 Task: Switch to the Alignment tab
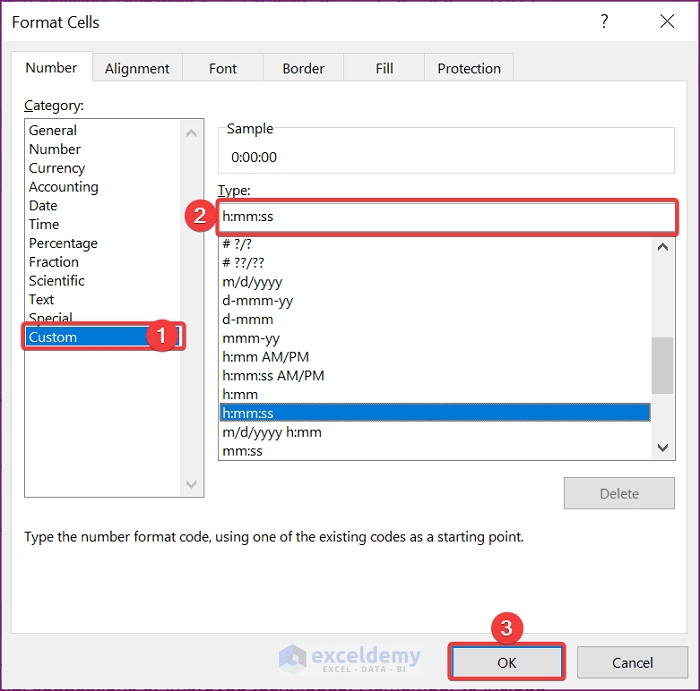[x=137, y=68]
